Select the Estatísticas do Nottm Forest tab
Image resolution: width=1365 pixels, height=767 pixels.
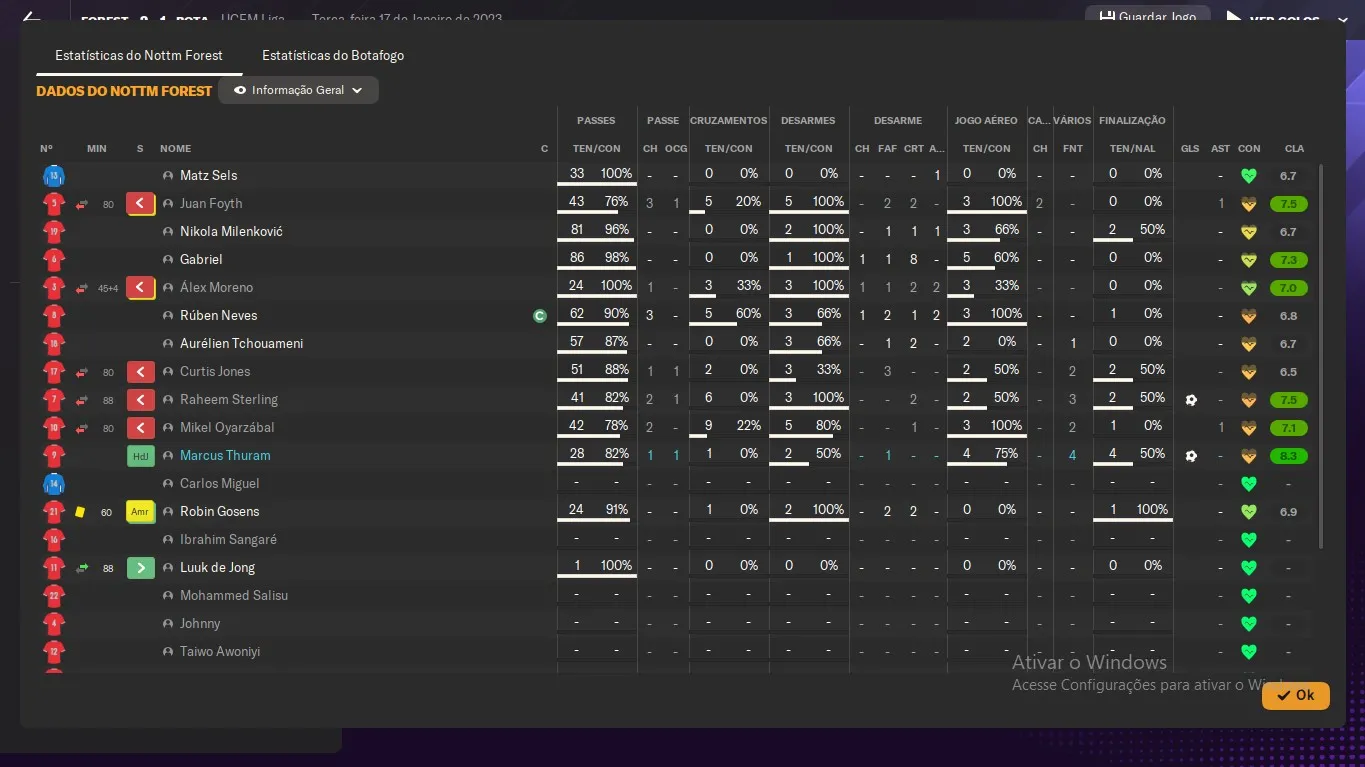click(x=139, y=56)
